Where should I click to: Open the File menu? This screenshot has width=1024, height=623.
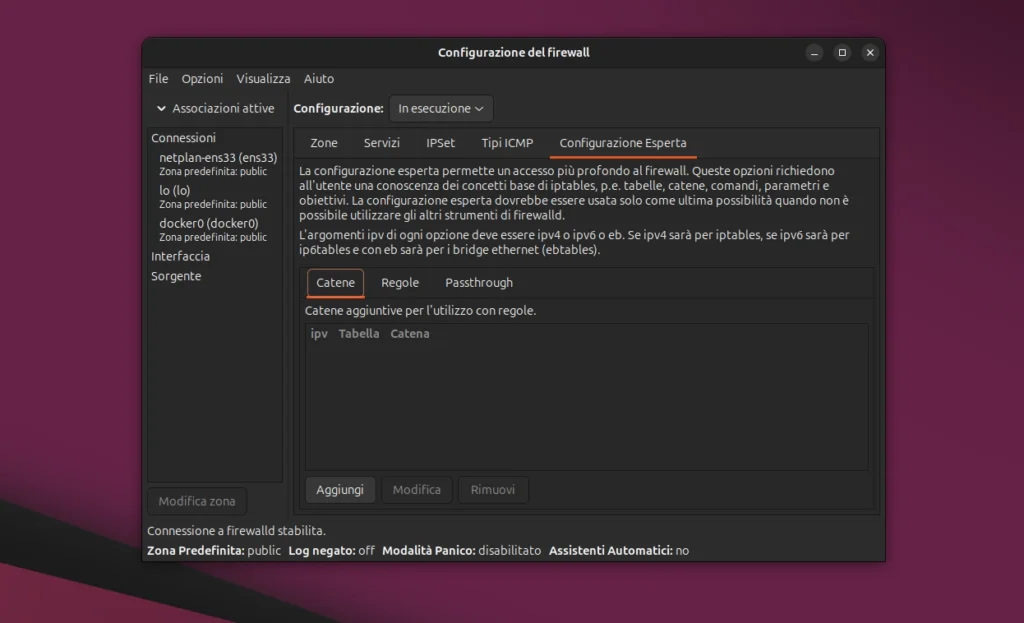click(x=158, y=78)
